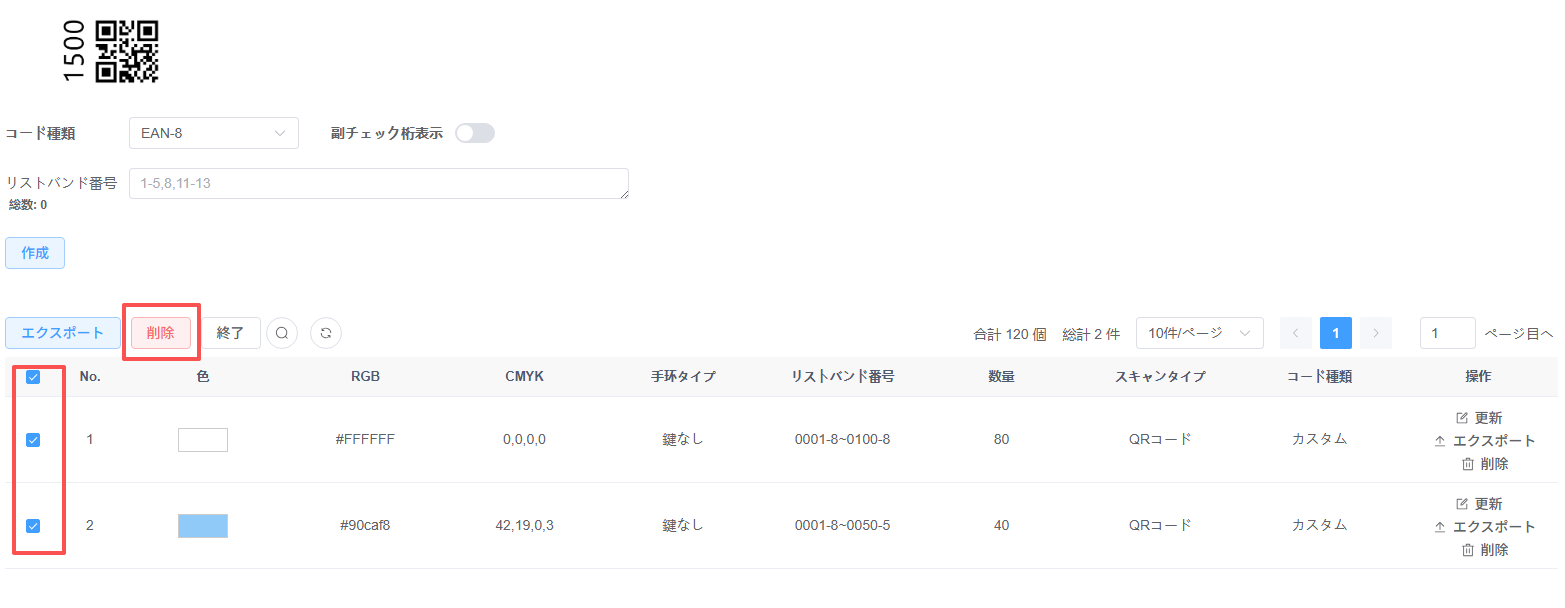Click the red 削除 button above table
This screenshot has width=1565, height=608.
160,333
